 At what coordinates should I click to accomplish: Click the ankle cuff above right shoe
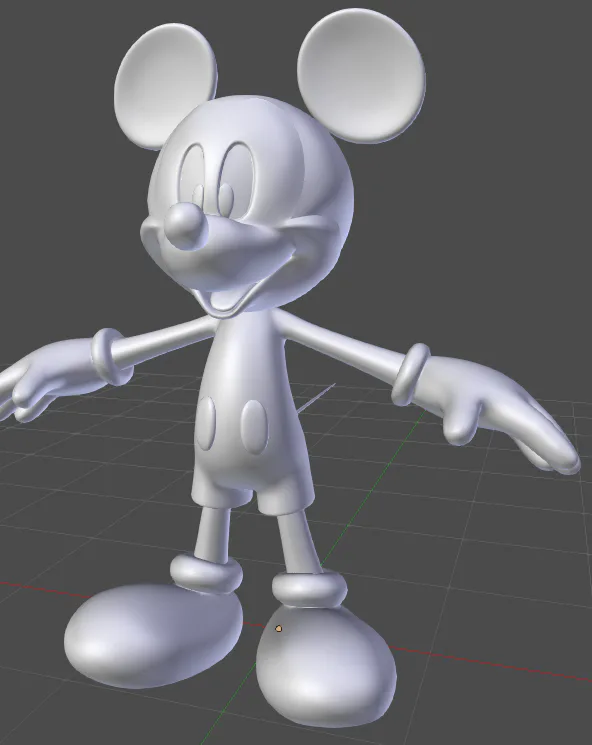click(309, 589)
